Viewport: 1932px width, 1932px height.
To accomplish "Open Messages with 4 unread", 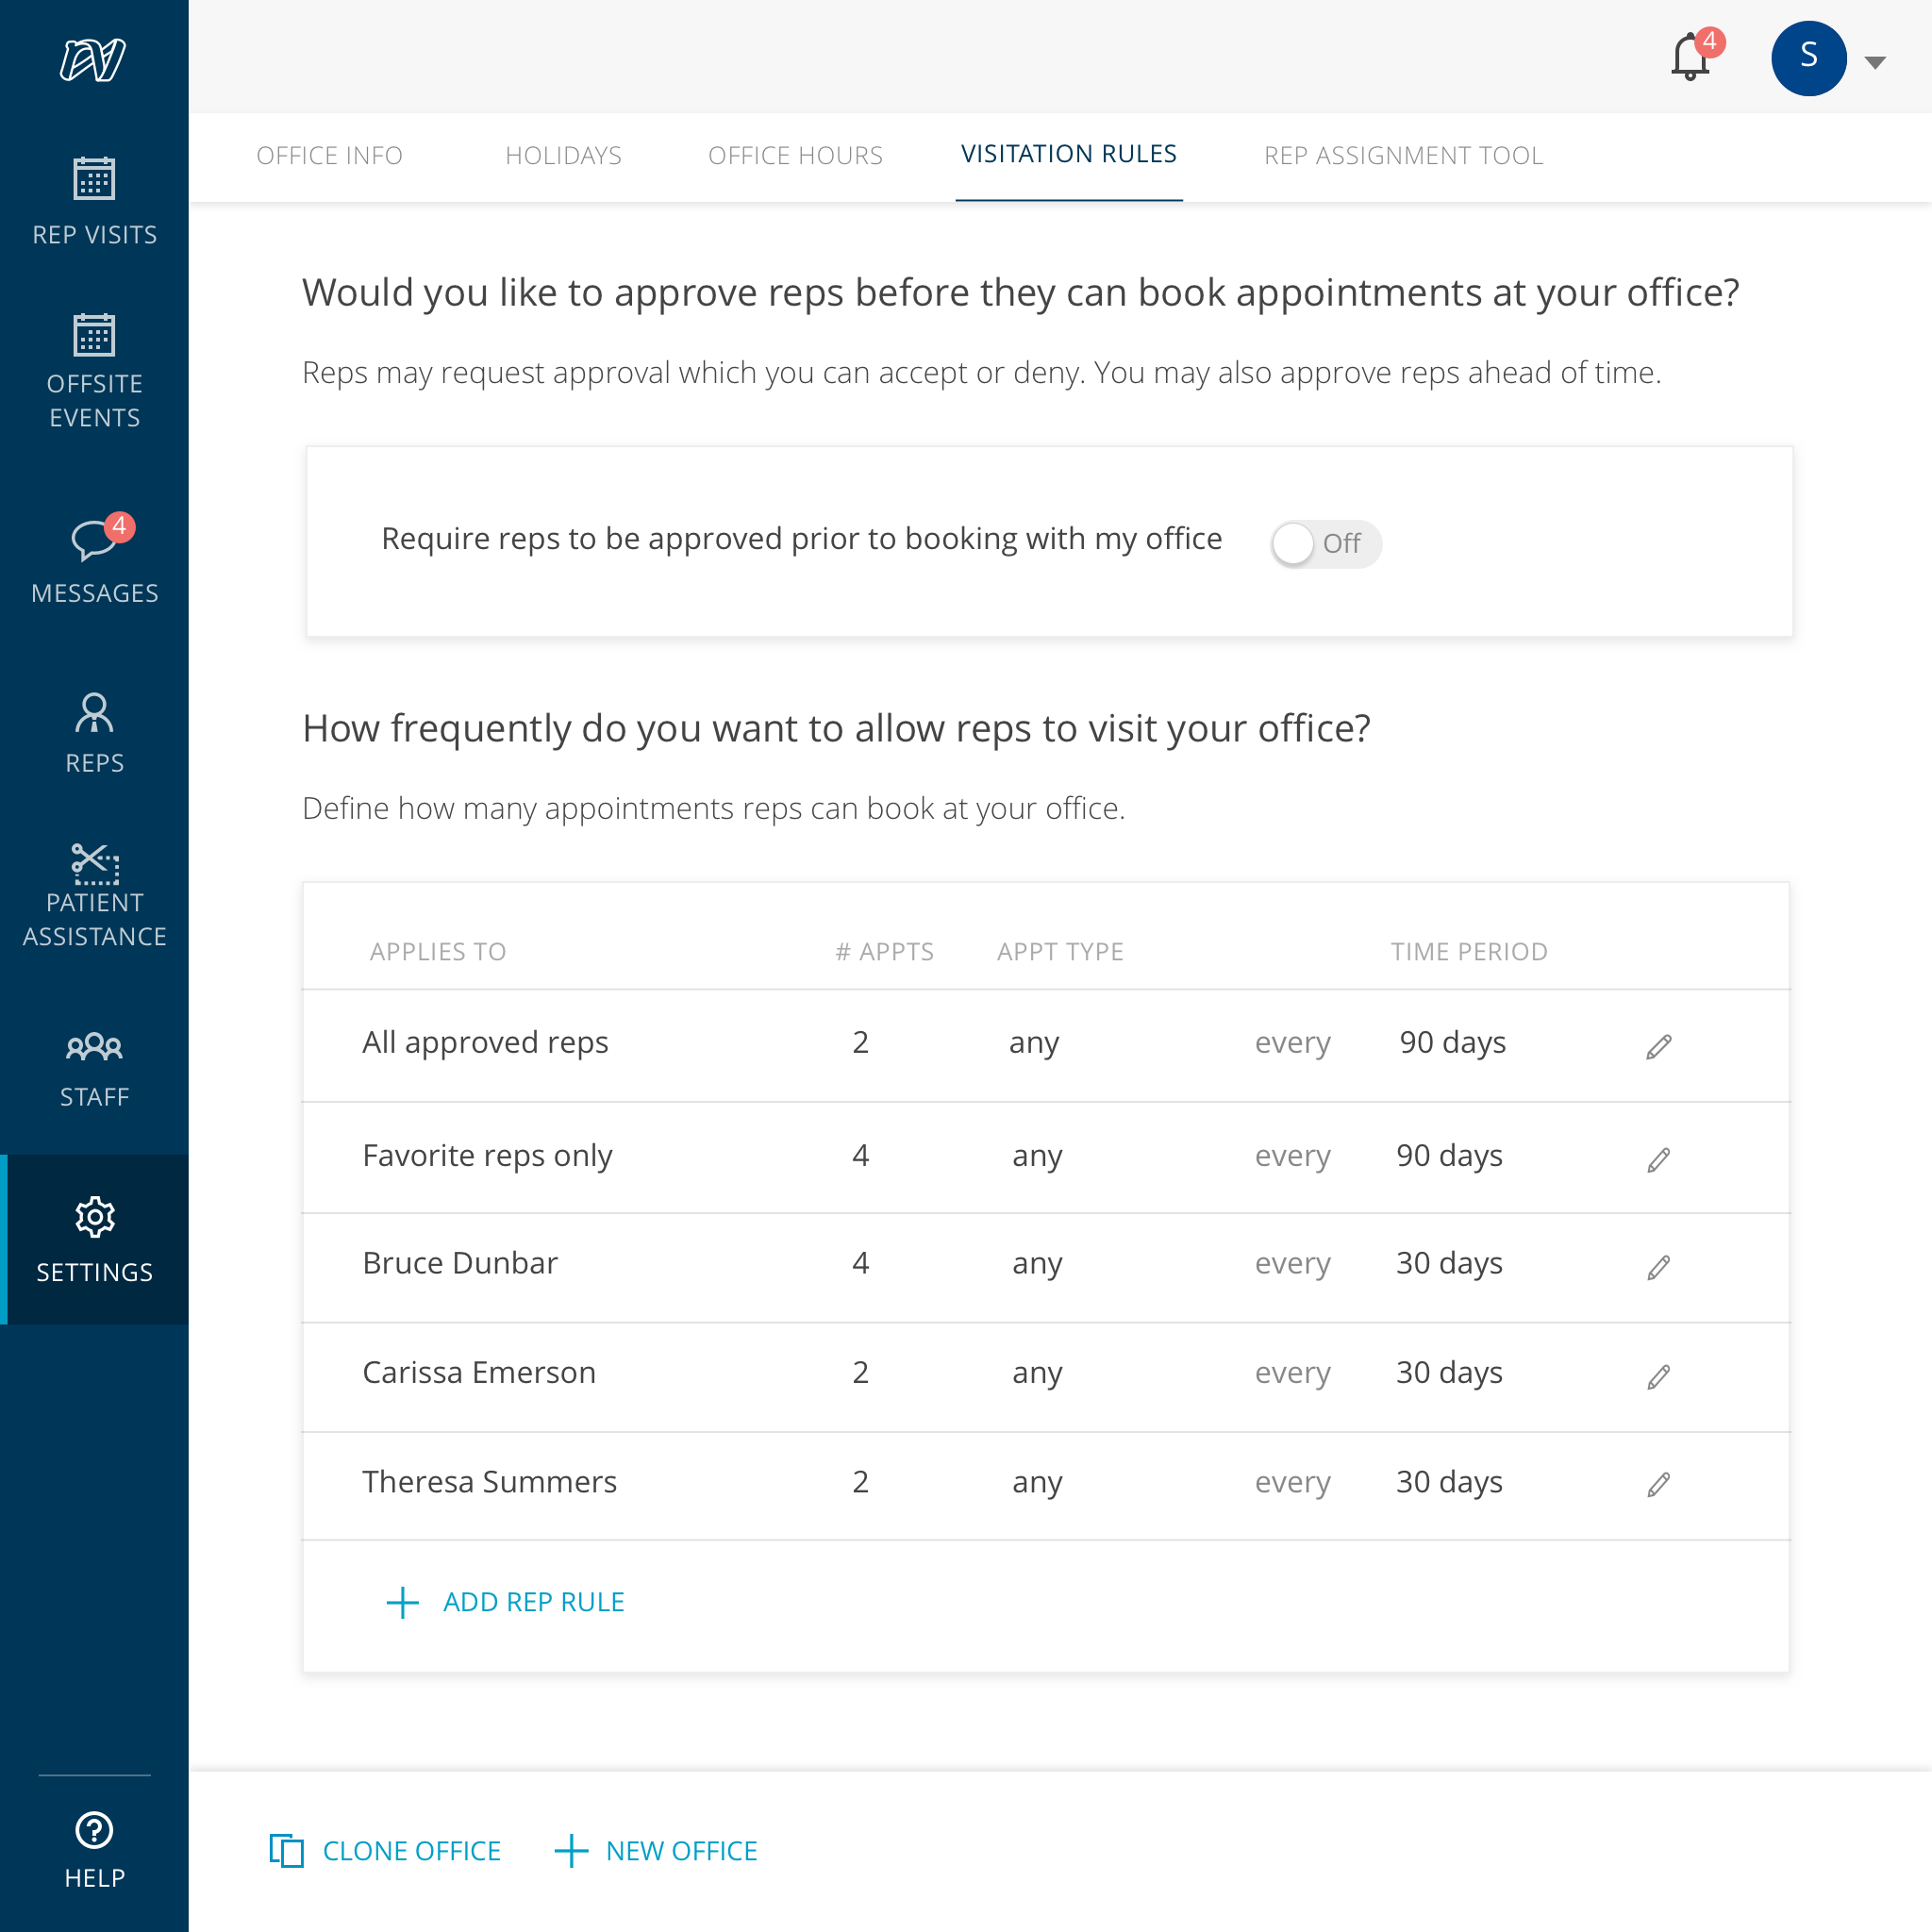I will [x=94, y=561].
